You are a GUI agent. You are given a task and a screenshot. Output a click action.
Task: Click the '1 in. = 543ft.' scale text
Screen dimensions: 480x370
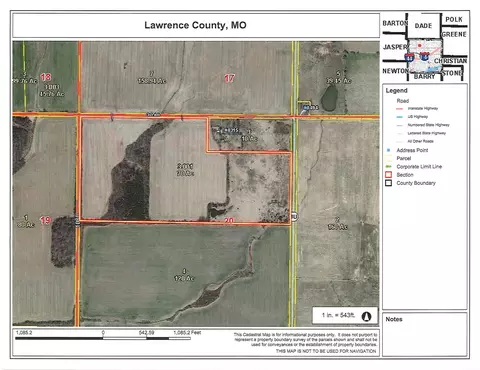pyautogui.click(x=338, y=315)
